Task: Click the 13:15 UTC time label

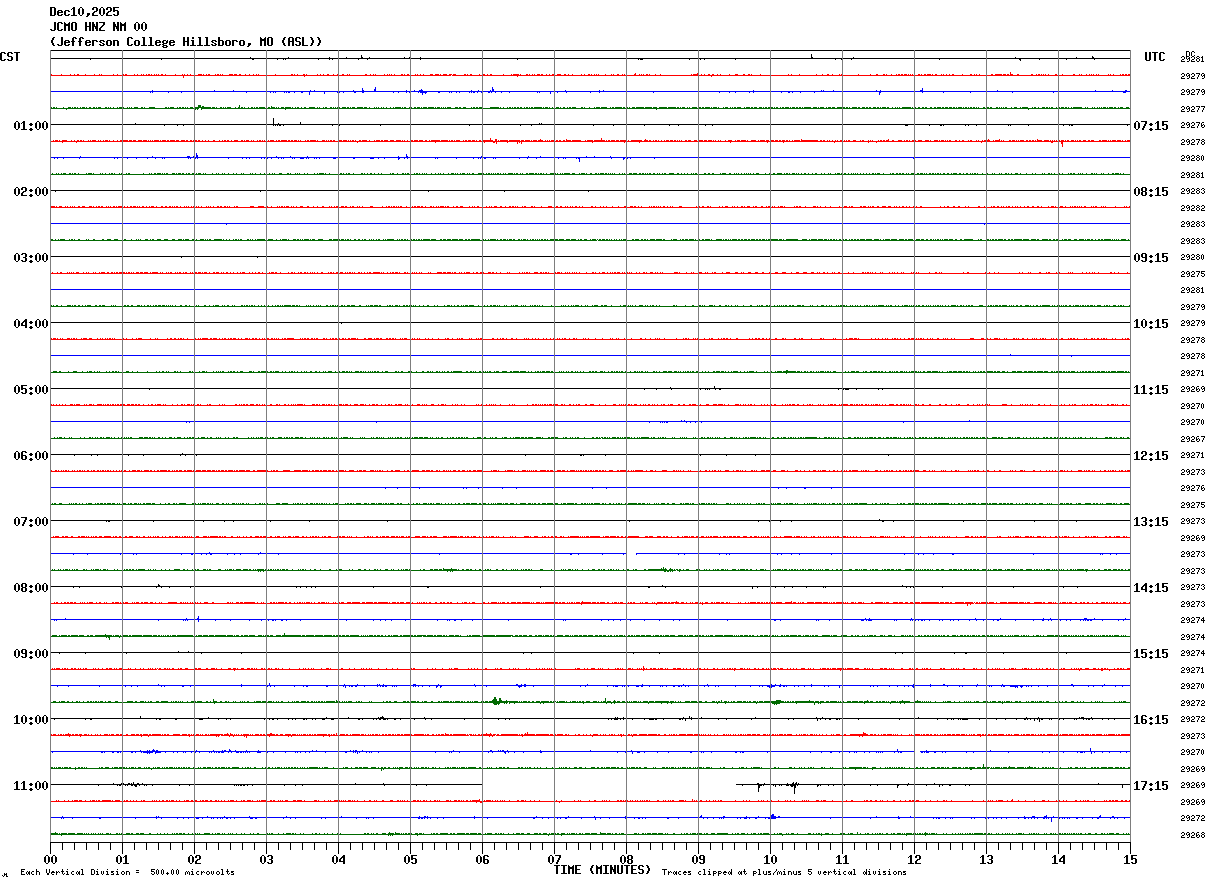Action: (x=1151, y=522)
